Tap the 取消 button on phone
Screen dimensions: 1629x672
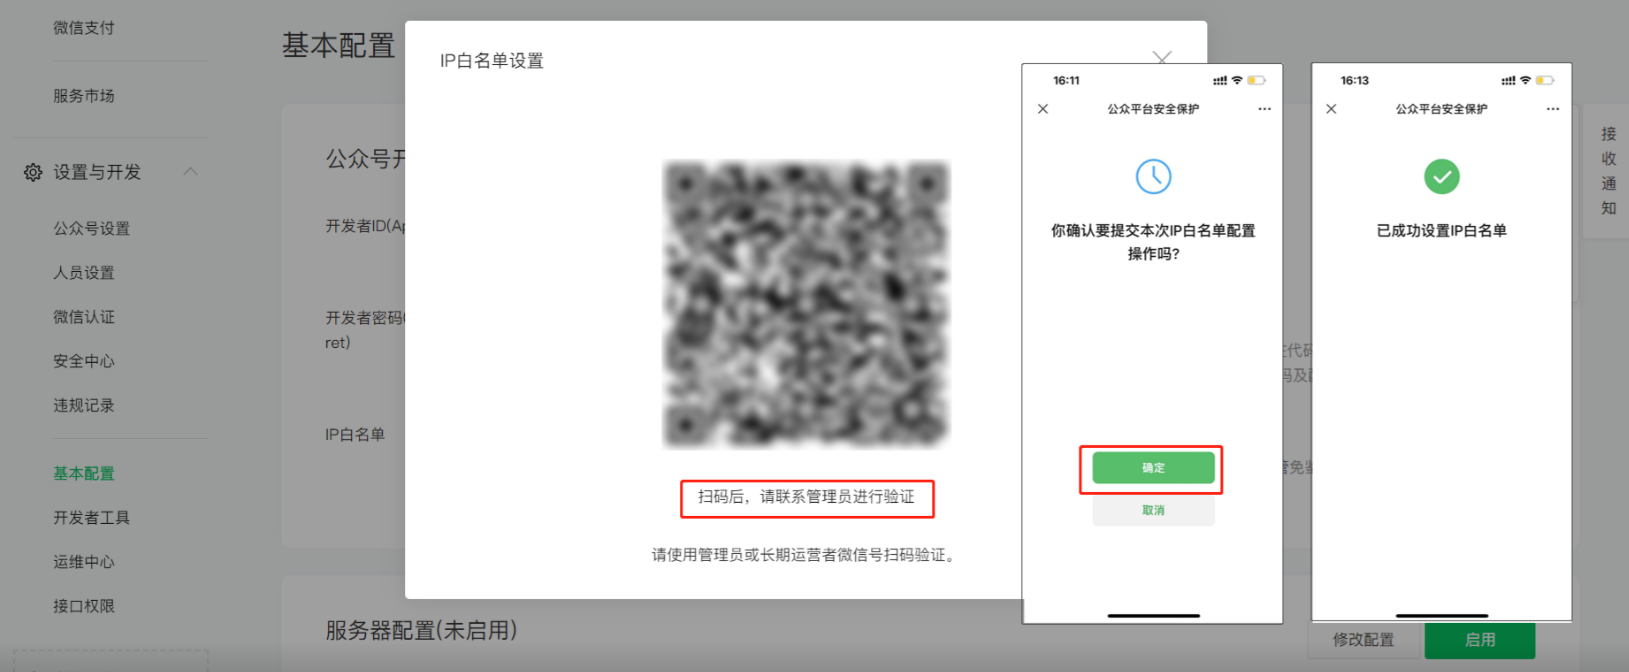[x=1153, y=510]
